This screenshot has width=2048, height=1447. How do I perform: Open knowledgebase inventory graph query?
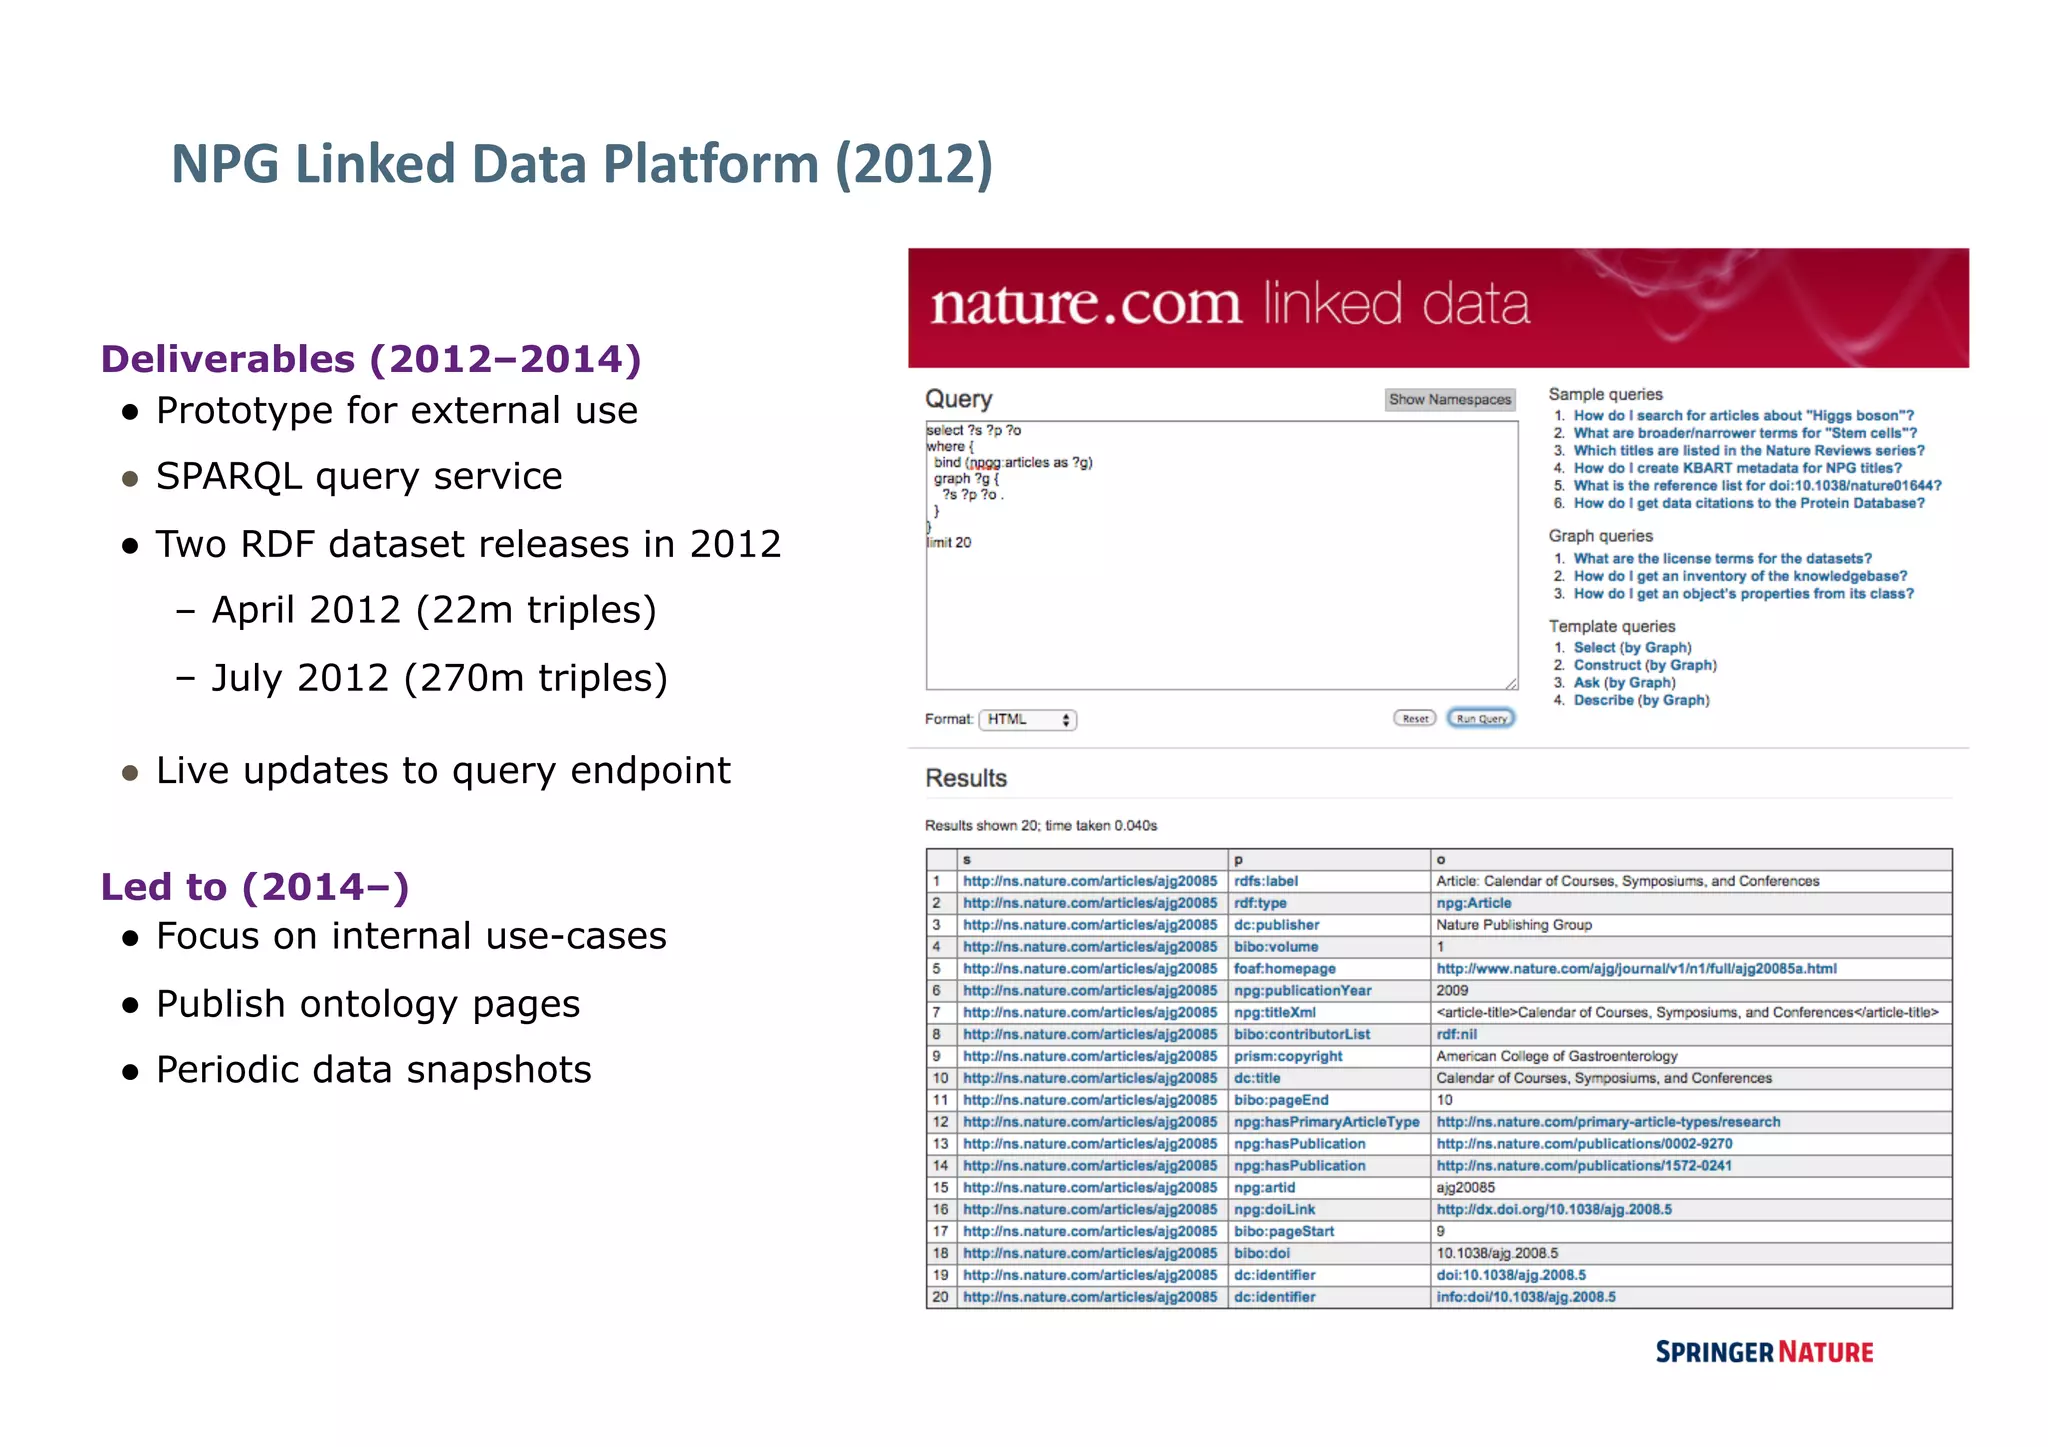[x=1740, y=576]
